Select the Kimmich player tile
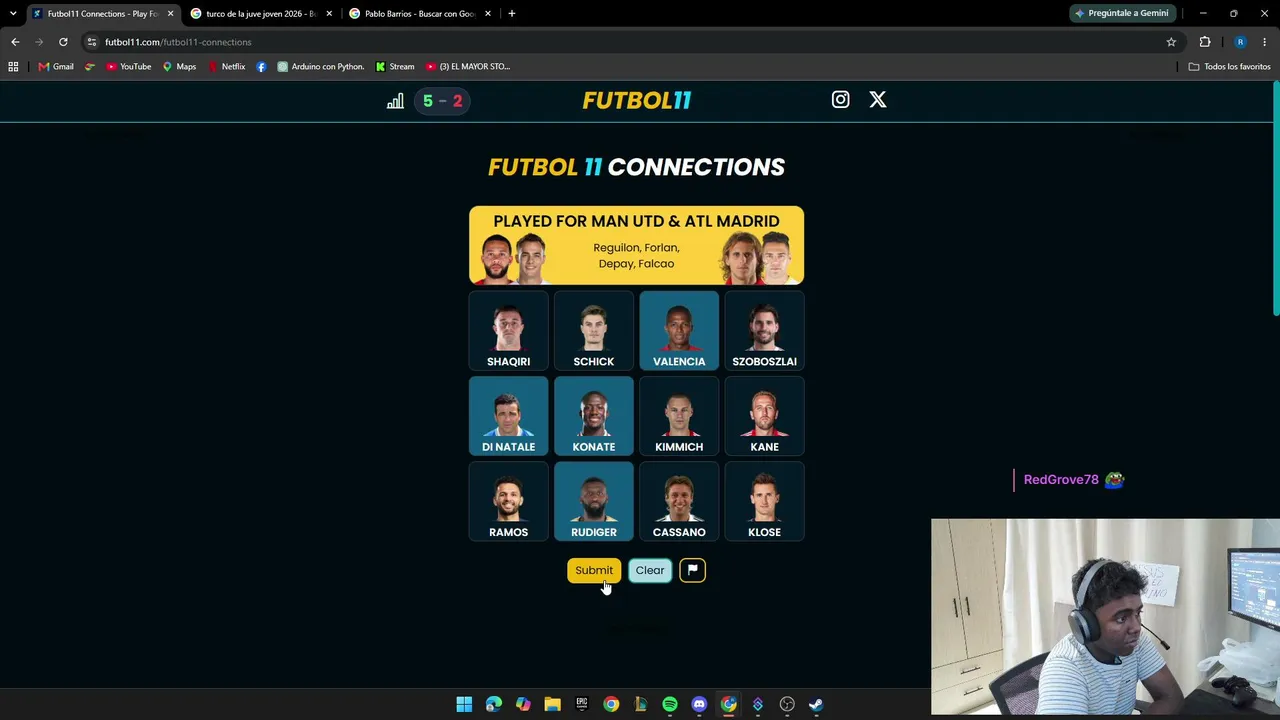Screen dimensions: 1280x720 (679, 416)
